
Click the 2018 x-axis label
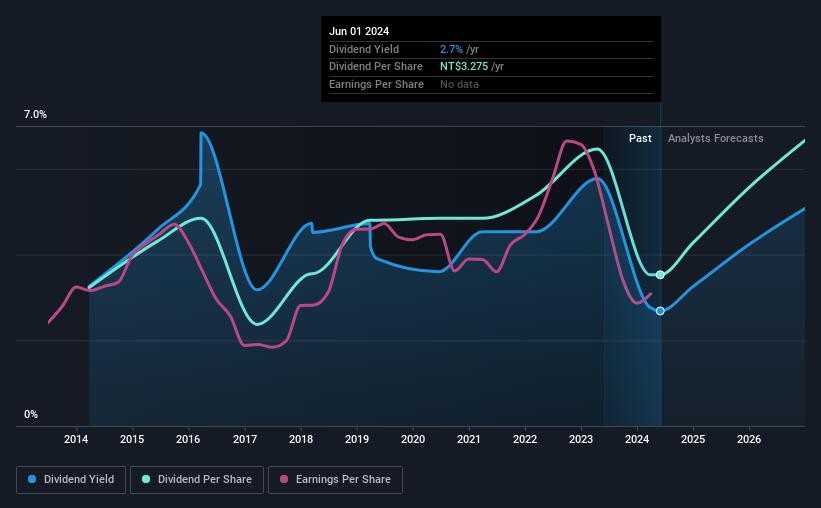point(301,439)
